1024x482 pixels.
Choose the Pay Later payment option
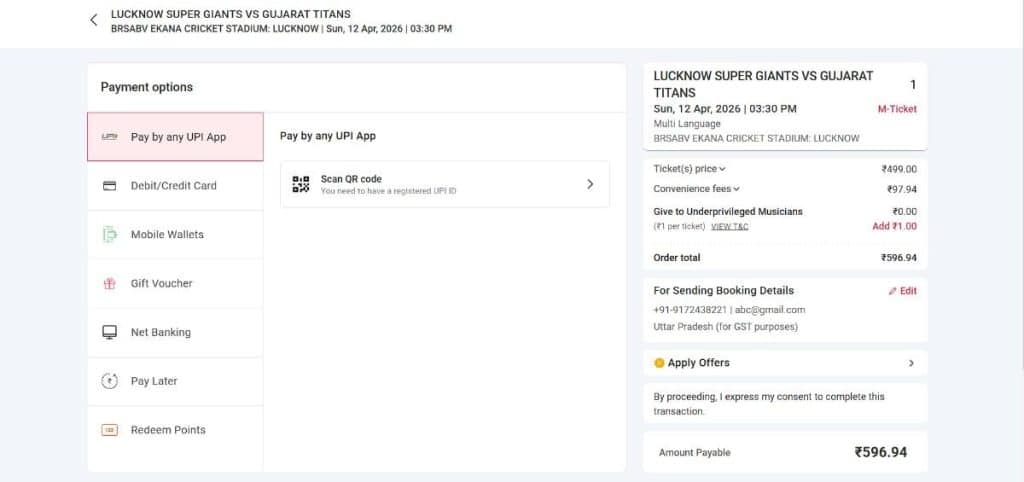coord(154,381)
